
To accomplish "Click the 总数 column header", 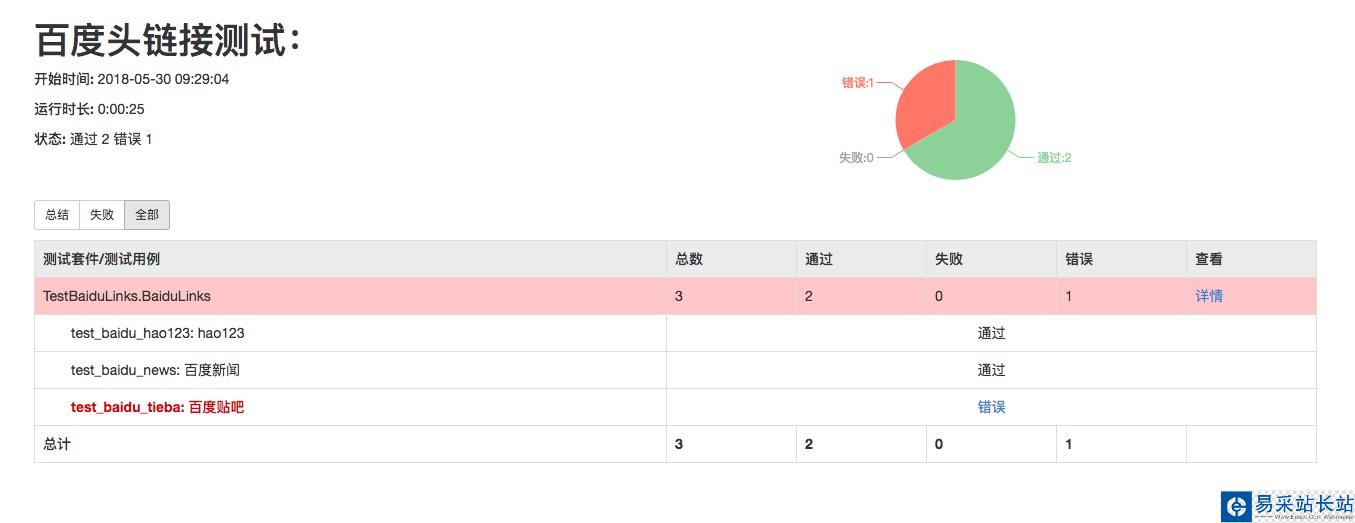I will 689,259.
